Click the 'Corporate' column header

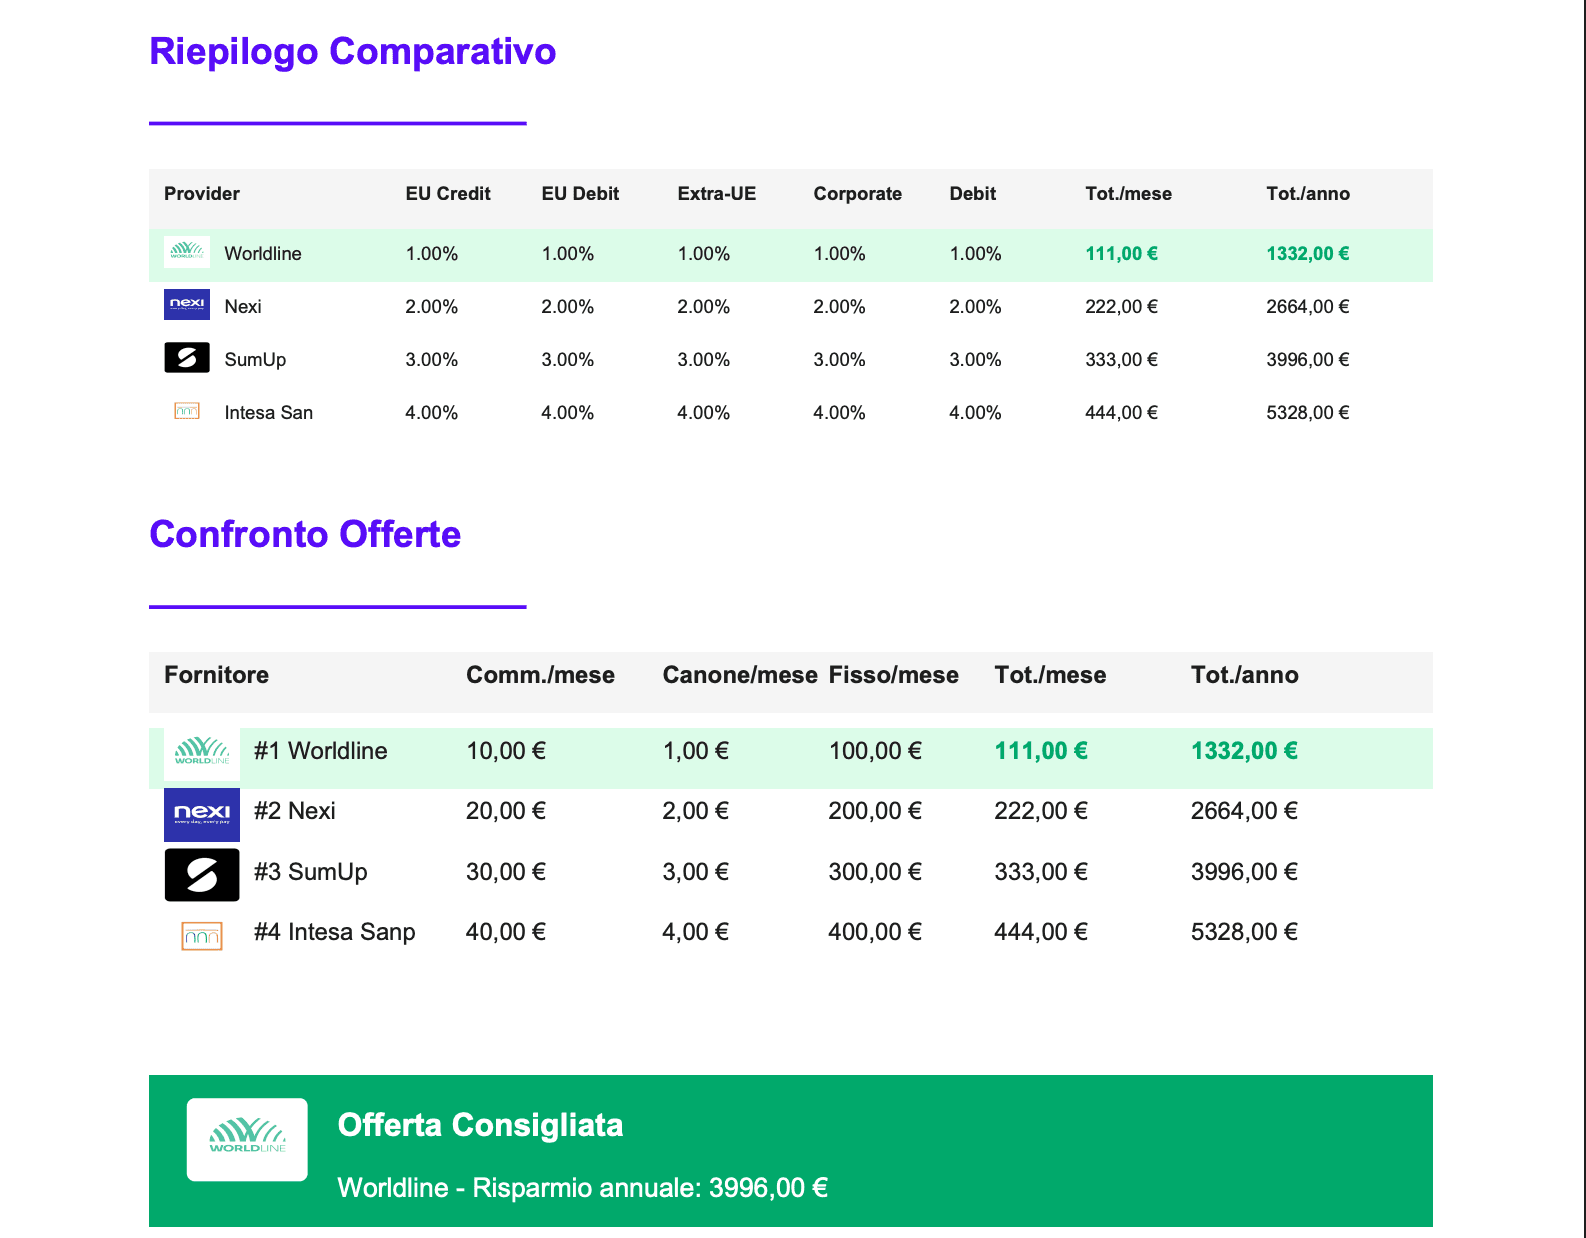[858, 194]
